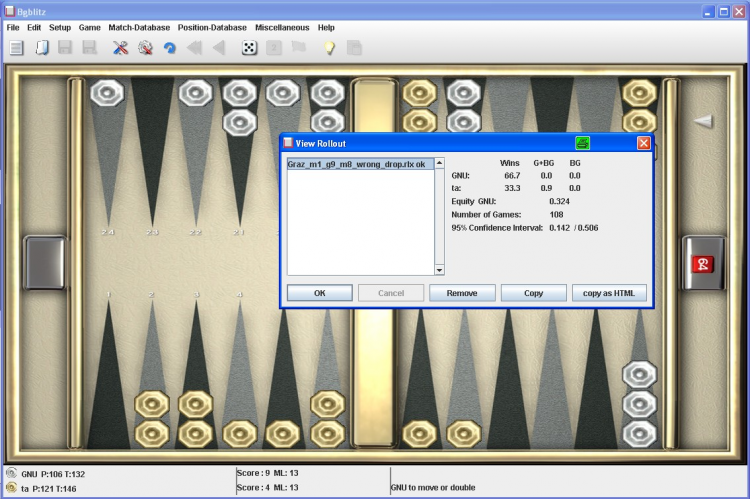750x499 pixels.
Task: Open the Match-Database menu
Action: click(139, 27)
